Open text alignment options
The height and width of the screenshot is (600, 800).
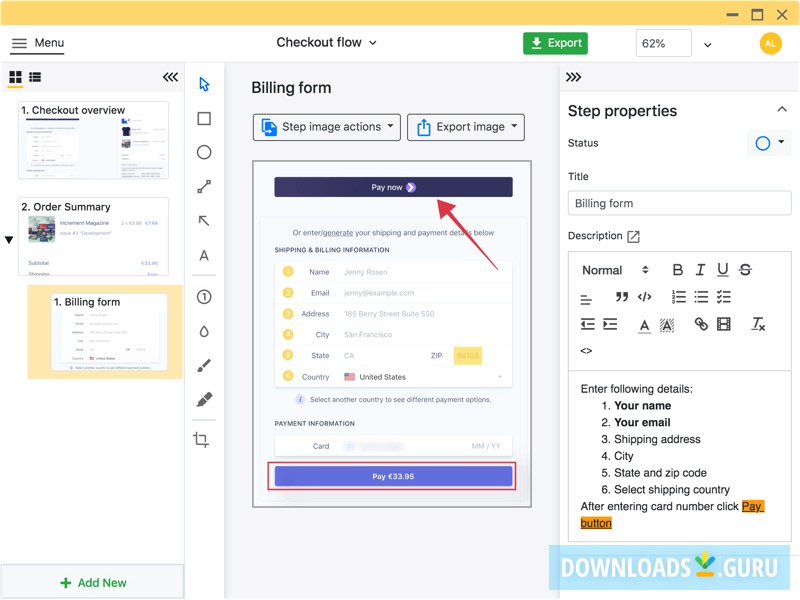click(x=586, y=299)
